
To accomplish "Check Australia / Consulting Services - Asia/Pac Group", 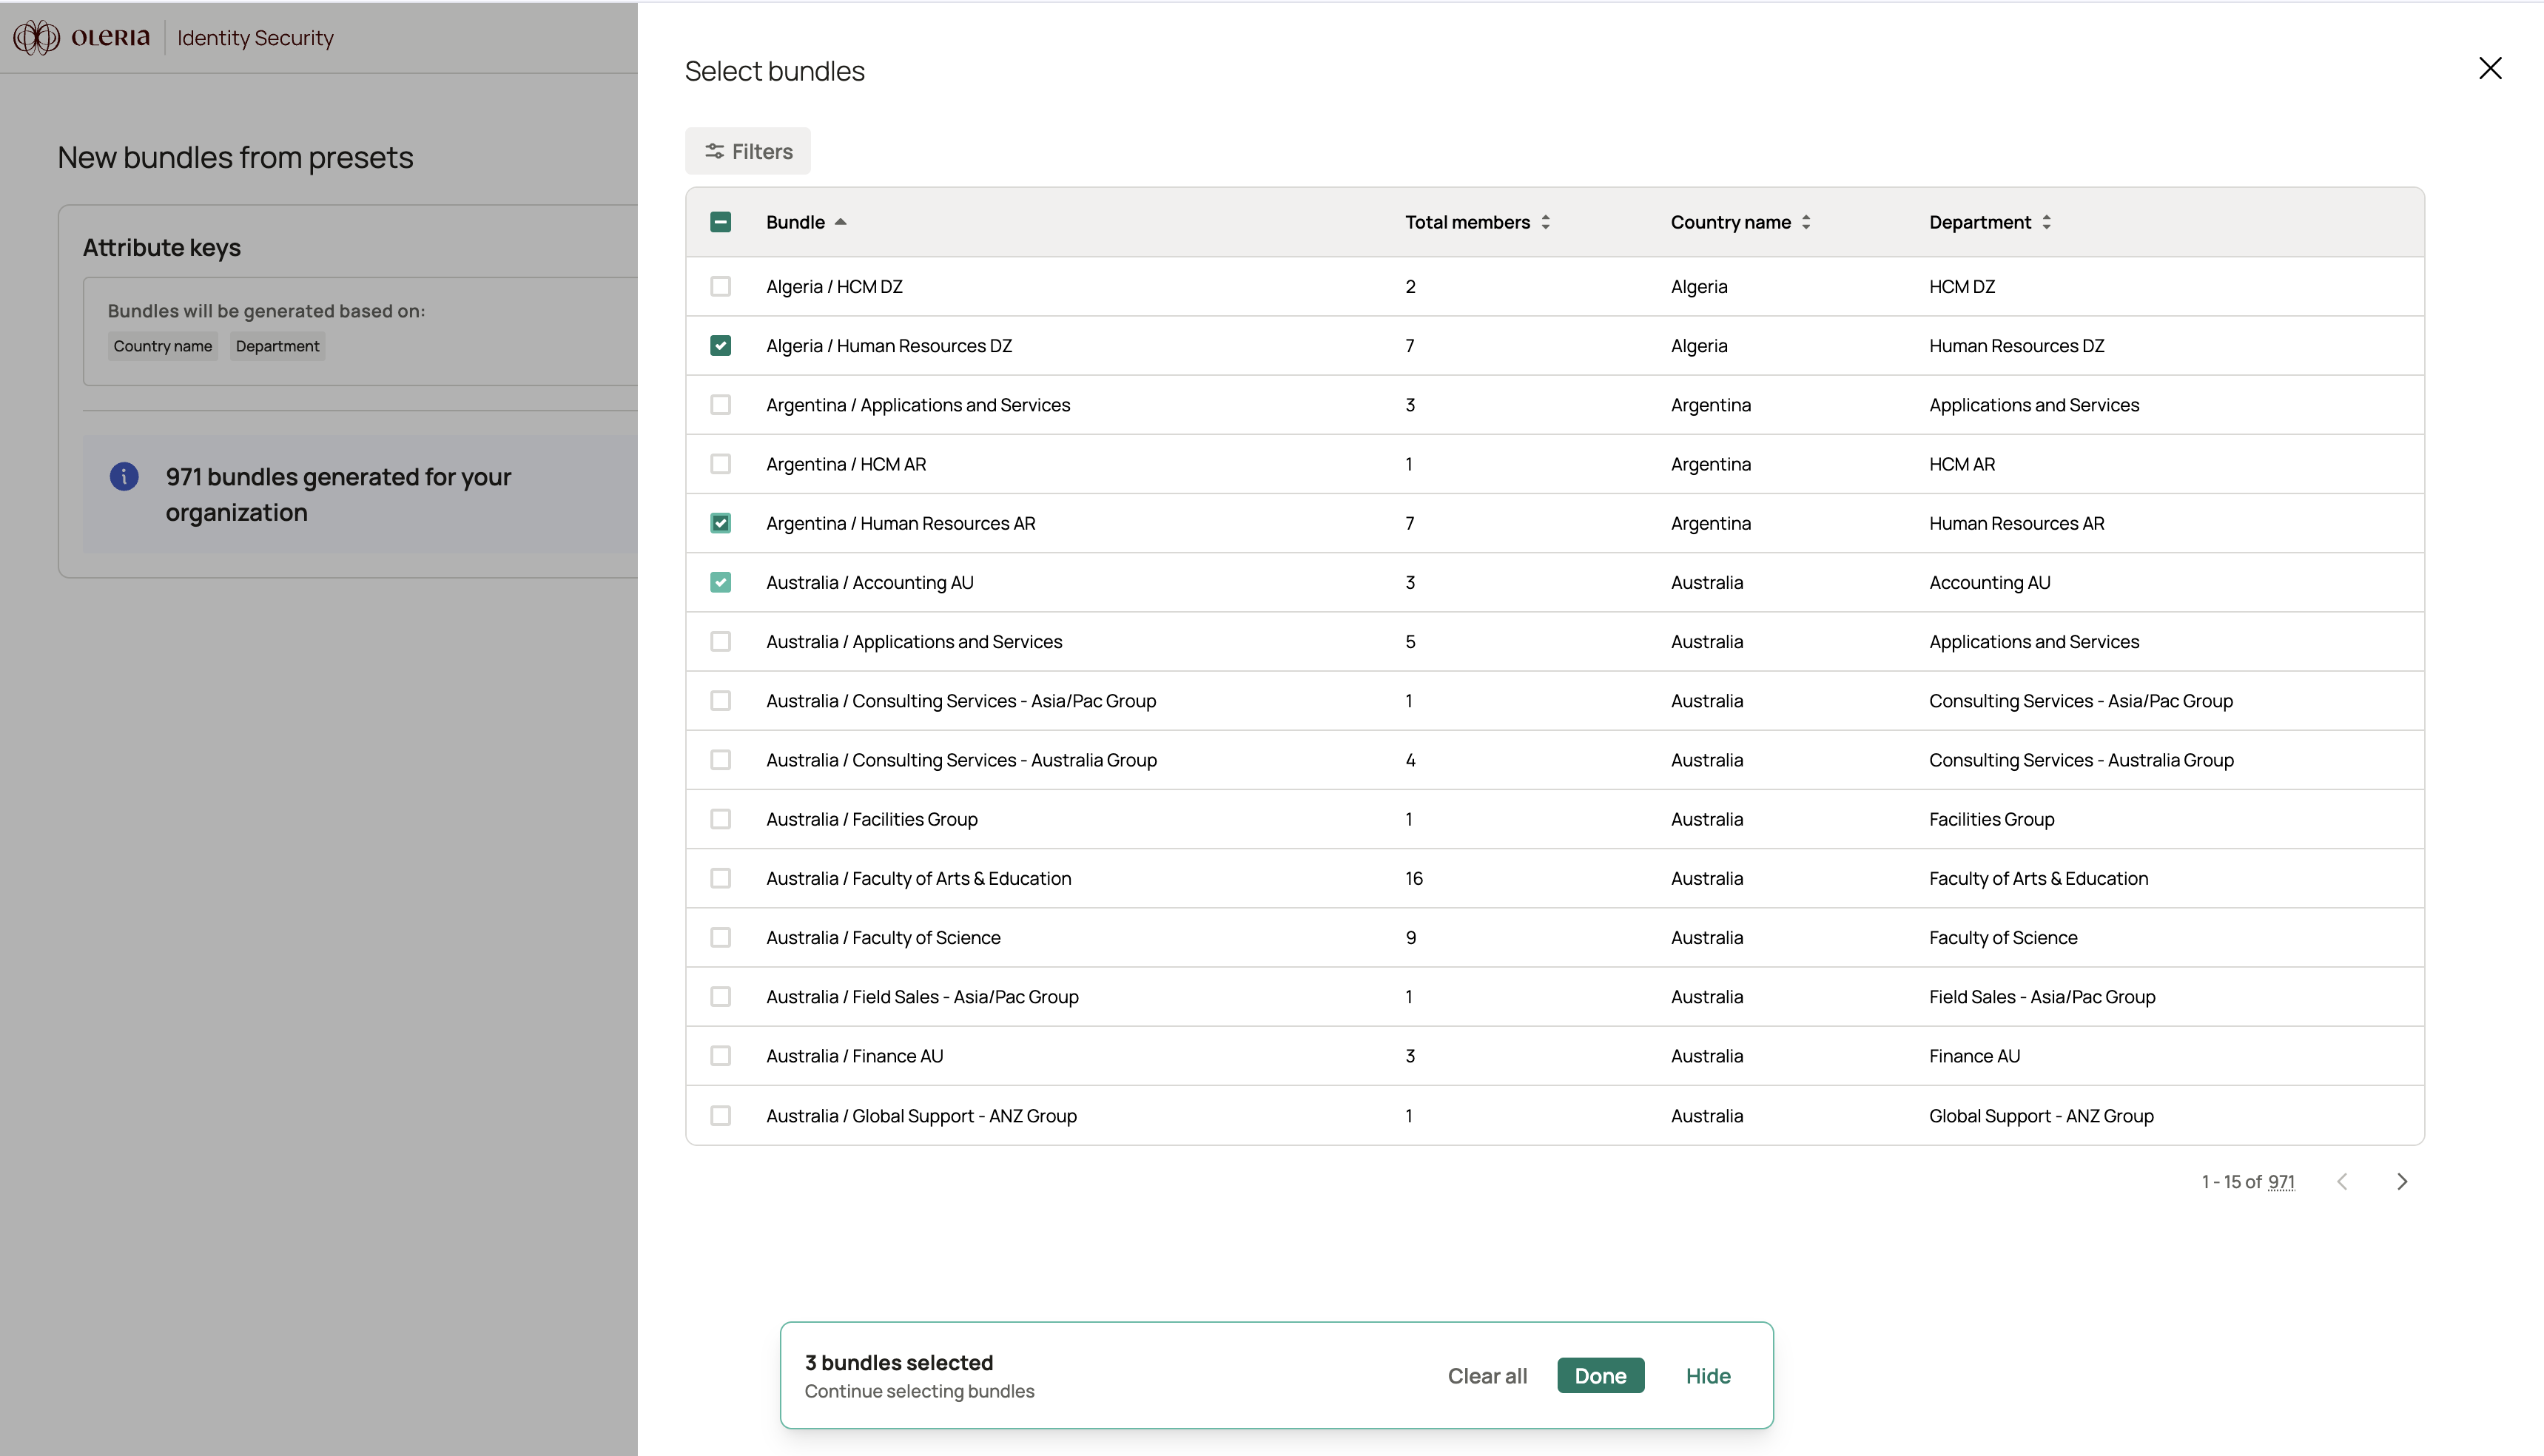I will click(720, 701).
